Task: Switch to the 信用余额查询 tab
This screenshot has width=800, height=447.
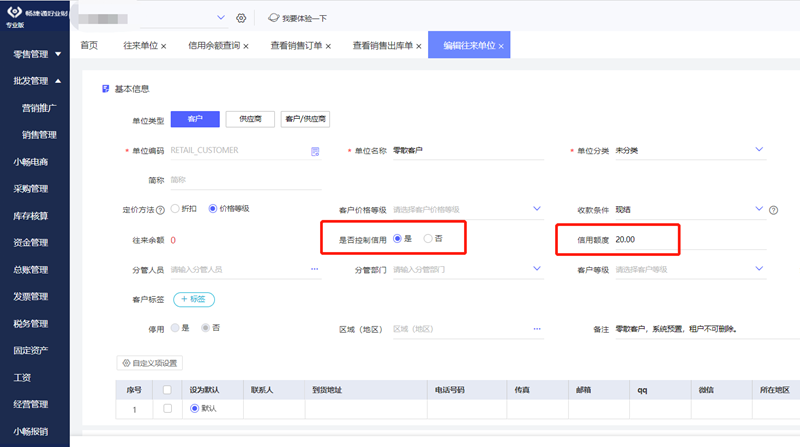Action: (214, 45)
